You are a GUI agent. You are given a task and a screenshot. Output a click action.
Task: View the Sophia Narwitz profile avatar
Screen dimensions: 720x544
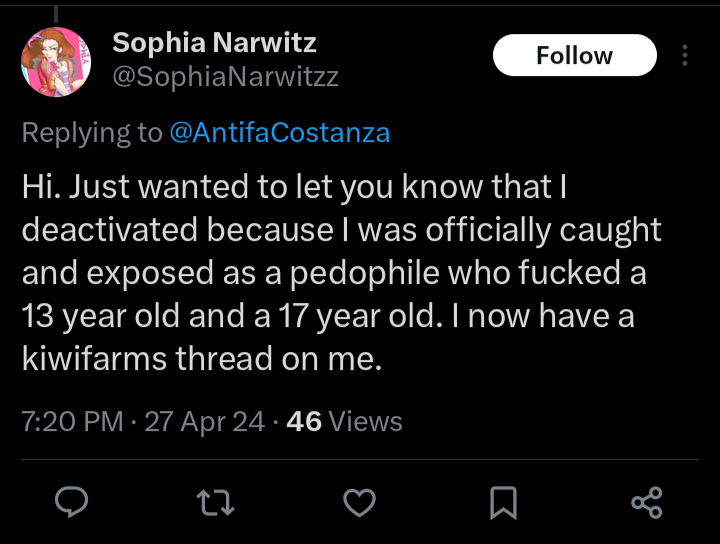point(56,62)
